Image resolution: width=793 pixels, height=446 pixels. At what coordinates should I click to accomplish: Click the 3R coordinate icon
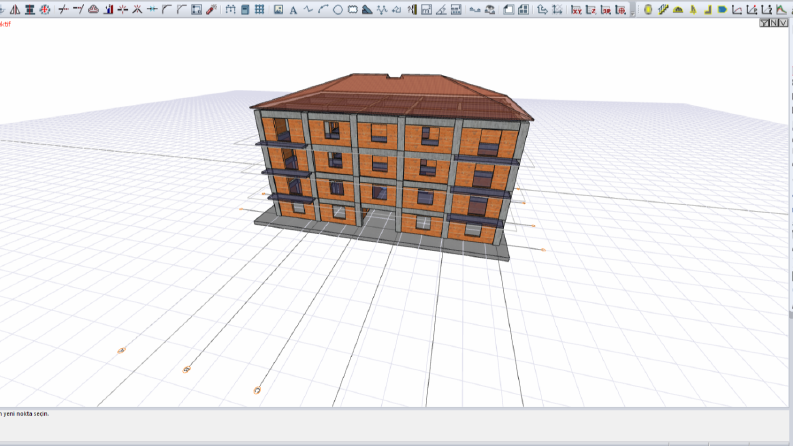[605, 9]
